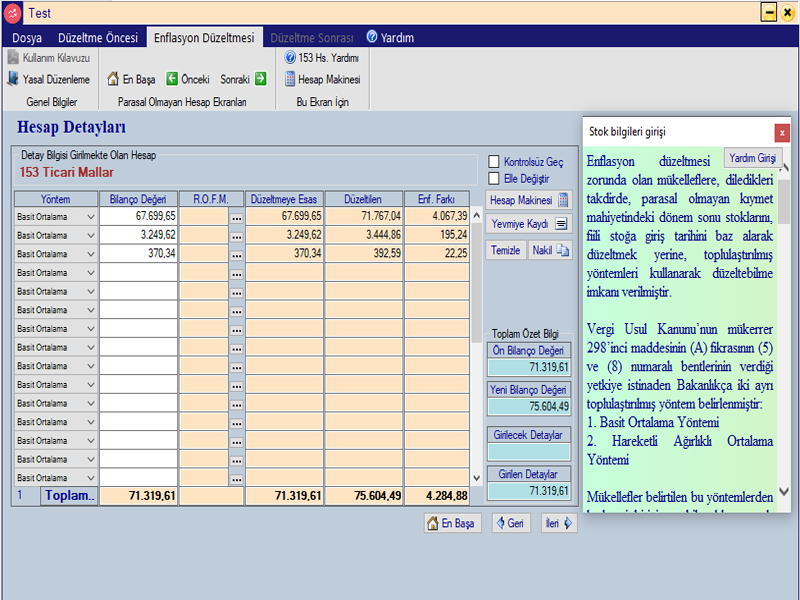Click Enf. Farkı value 195,24

tap(437, 235)
